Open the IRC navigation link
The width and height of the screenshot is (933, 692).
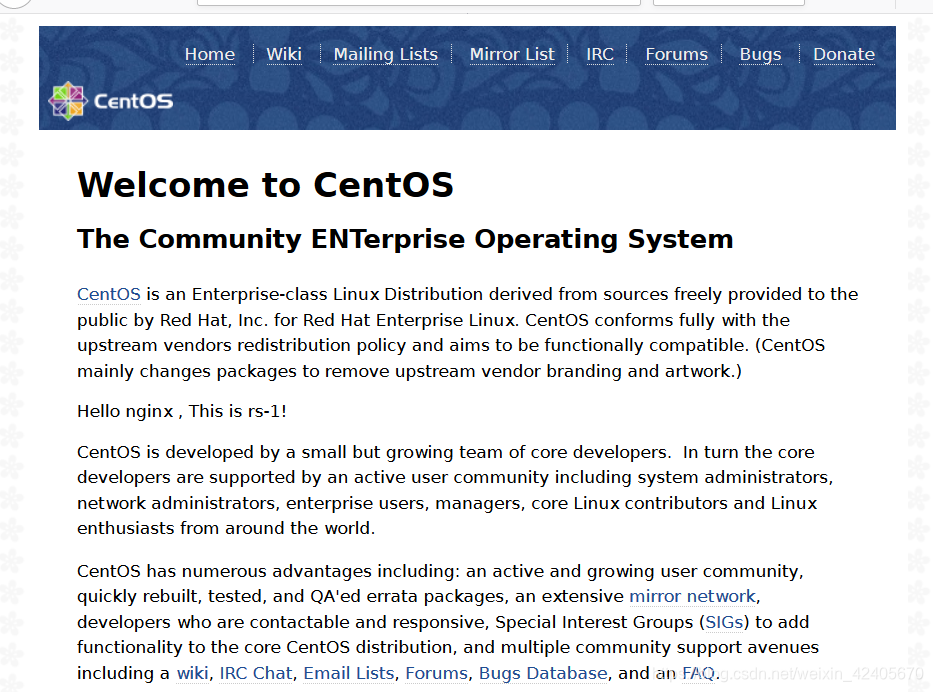tap(600, 54)
